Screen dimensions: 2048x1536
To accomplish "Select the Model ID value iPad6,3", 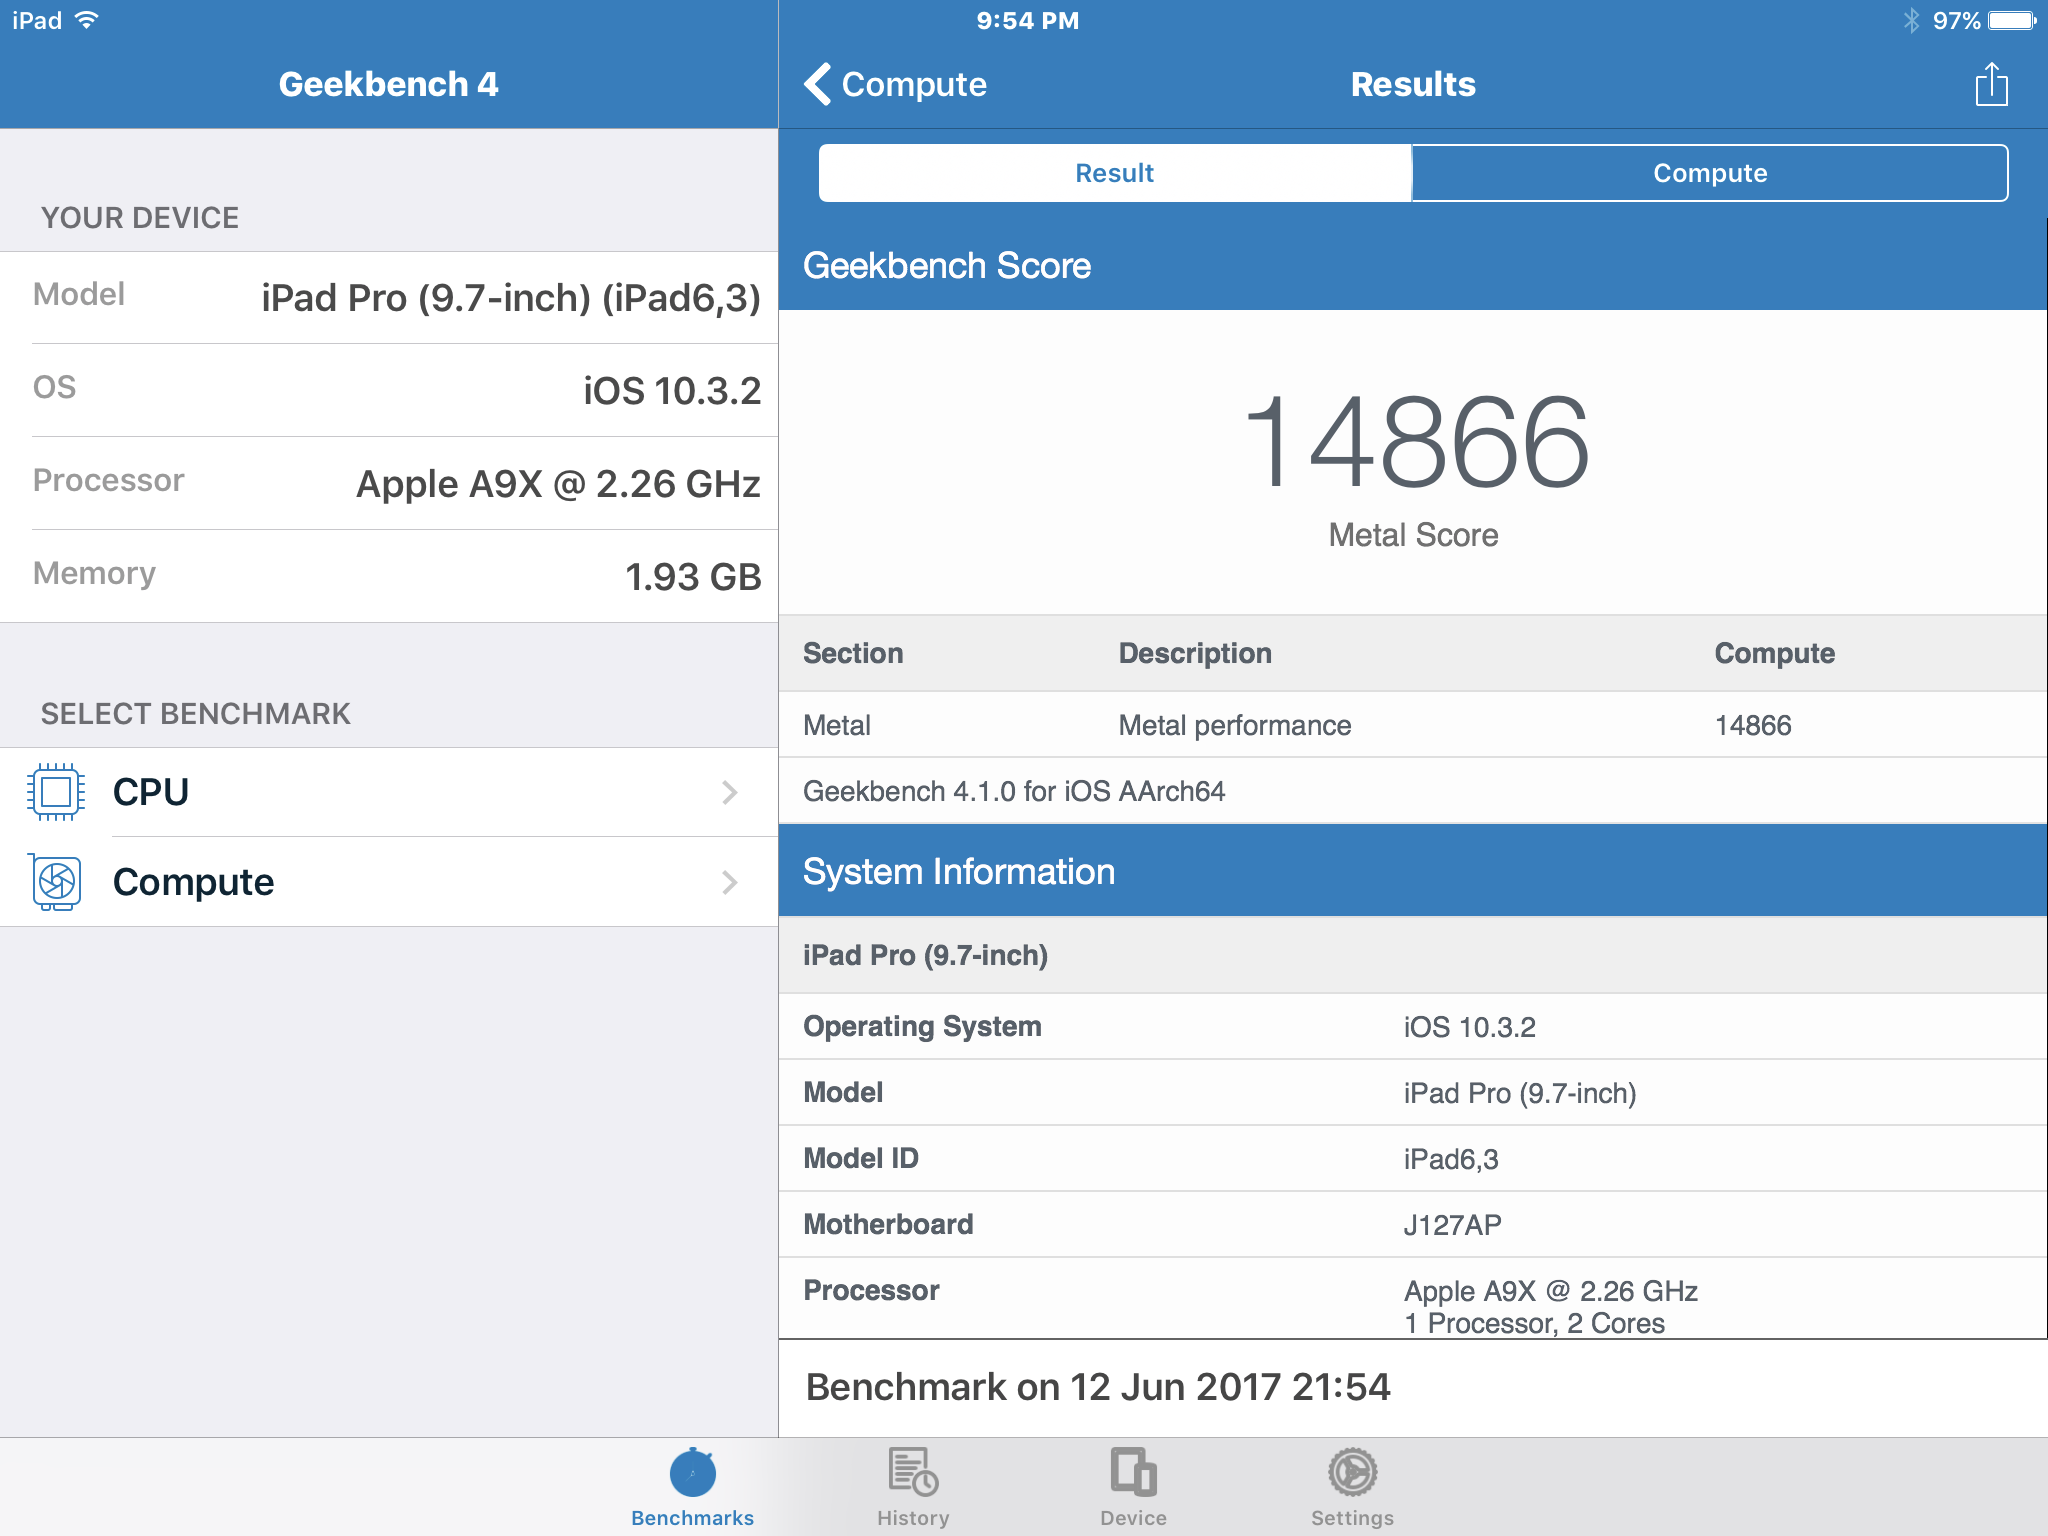I will (x=1450, y=1159).
